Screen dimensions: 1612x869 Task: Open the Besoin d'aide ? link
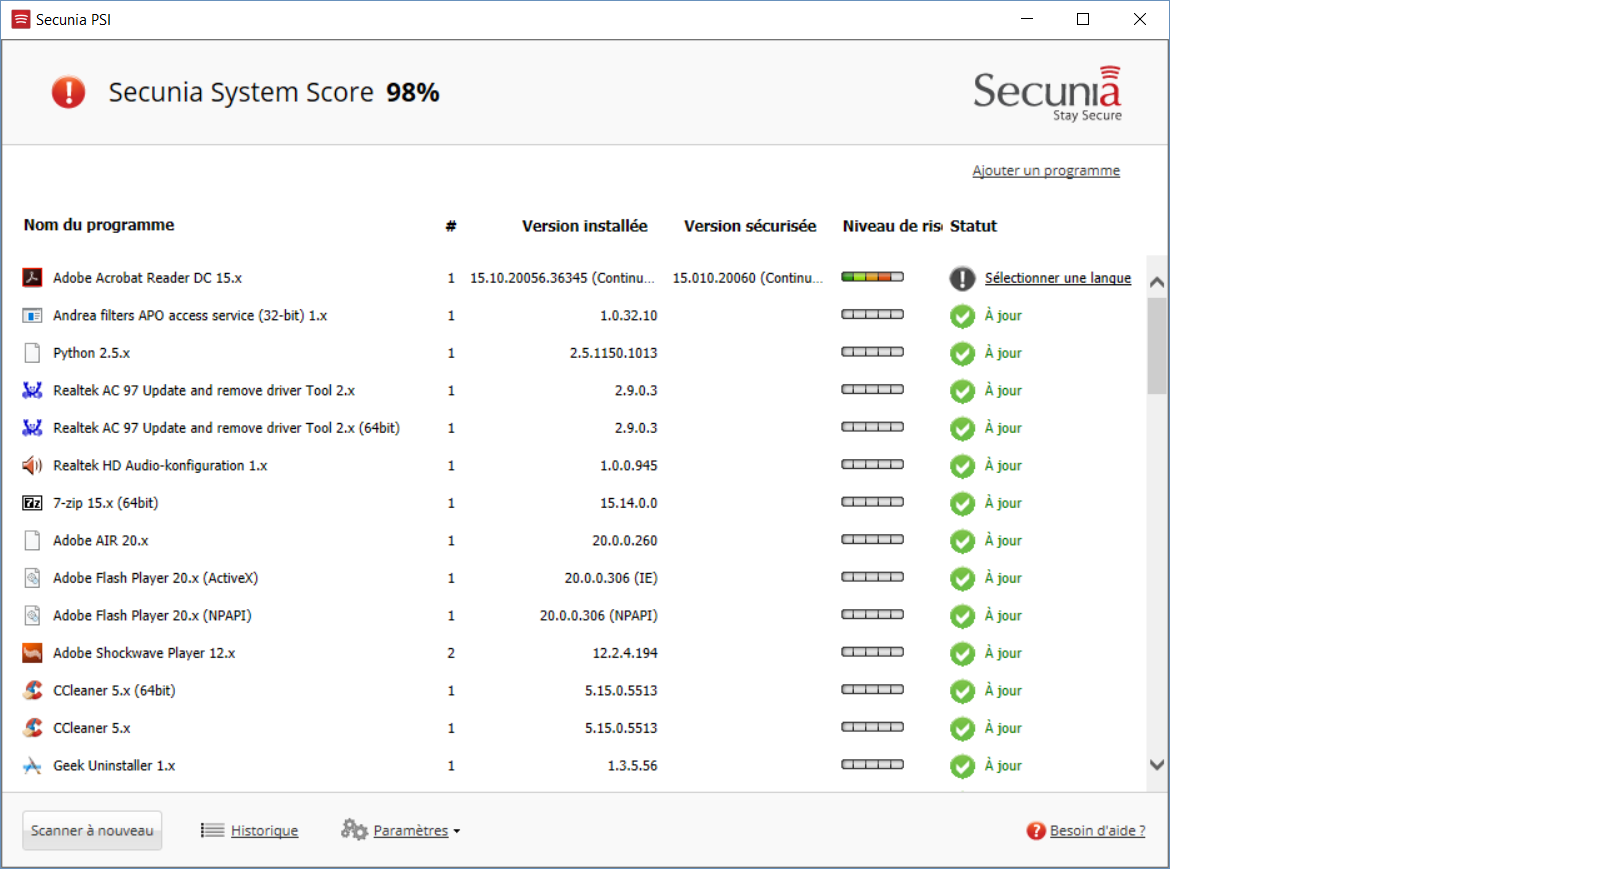pyautogui.click(x=1097, y=831)
